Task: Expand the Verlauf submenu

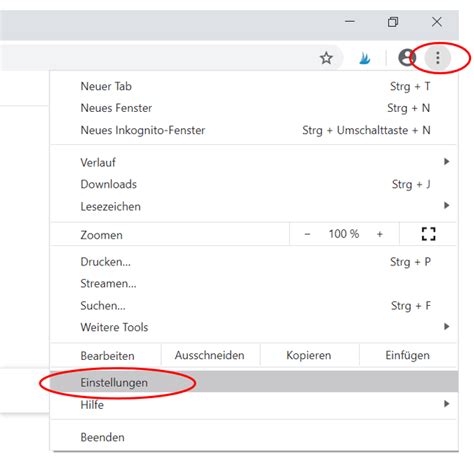Action: tap(253, 162)
